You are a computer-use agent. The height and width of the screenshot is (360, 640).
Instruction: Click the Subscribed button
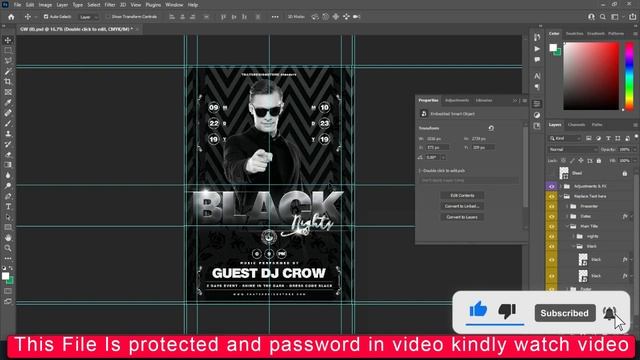pyautogui.click(x=564, y=313)
